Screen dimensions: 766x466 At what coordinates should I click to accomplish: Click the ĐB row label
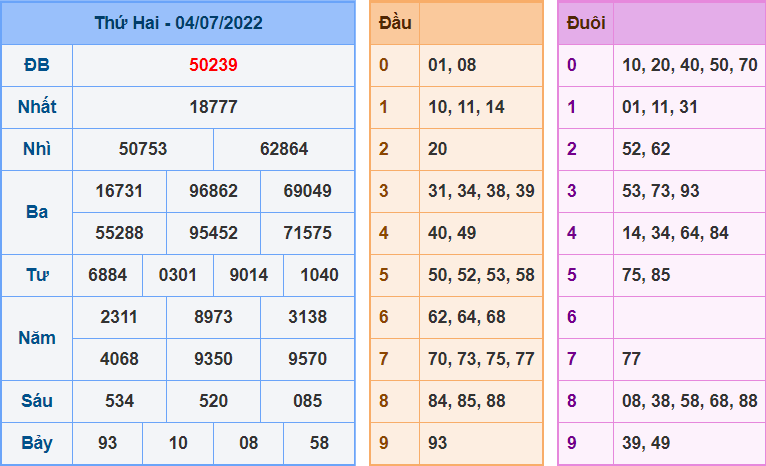click(37, 65)
